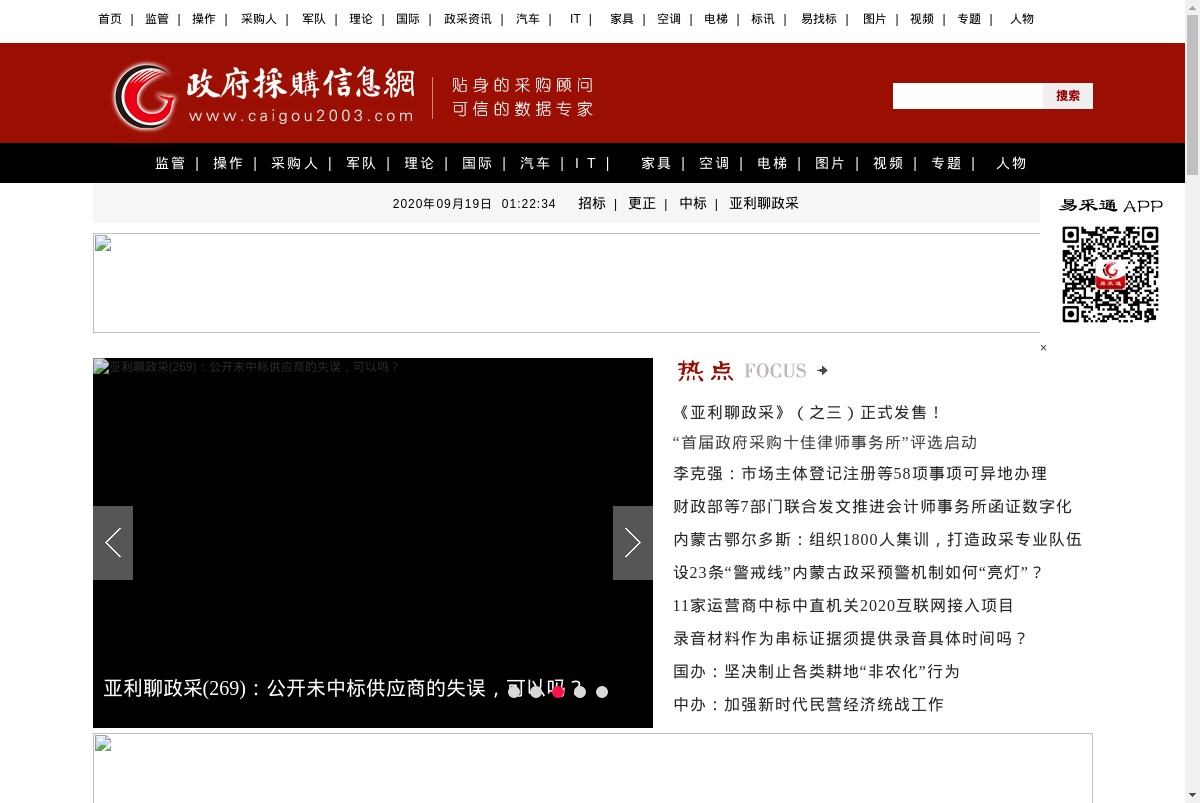Focus the site search input field

pyautogui.click(x=968, y=96)
